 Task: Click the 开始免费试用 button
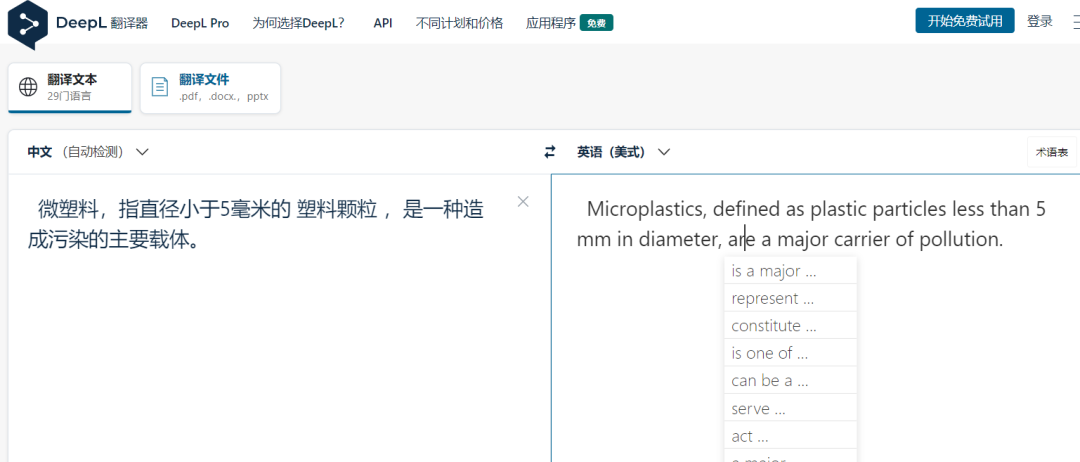click(x=964, y=21)
